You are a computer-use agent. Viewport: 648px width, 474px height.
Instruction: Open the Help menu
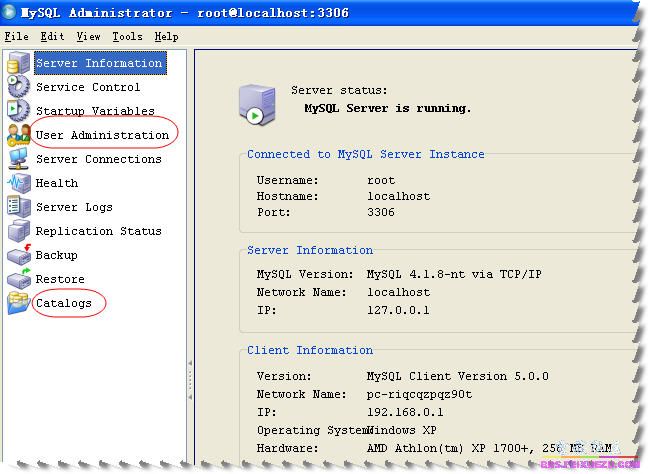coord(167,36)
